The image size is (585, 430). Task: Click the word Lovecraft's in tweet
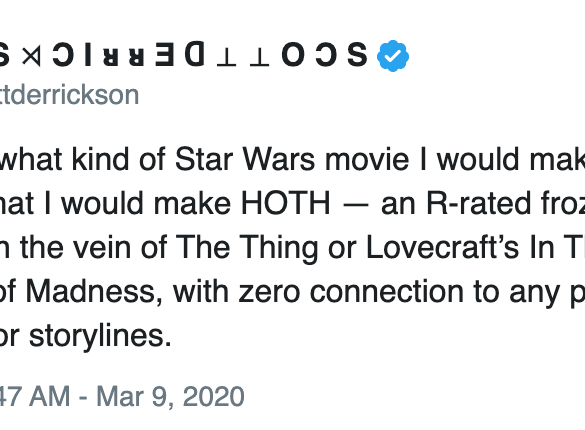point(442,247)
